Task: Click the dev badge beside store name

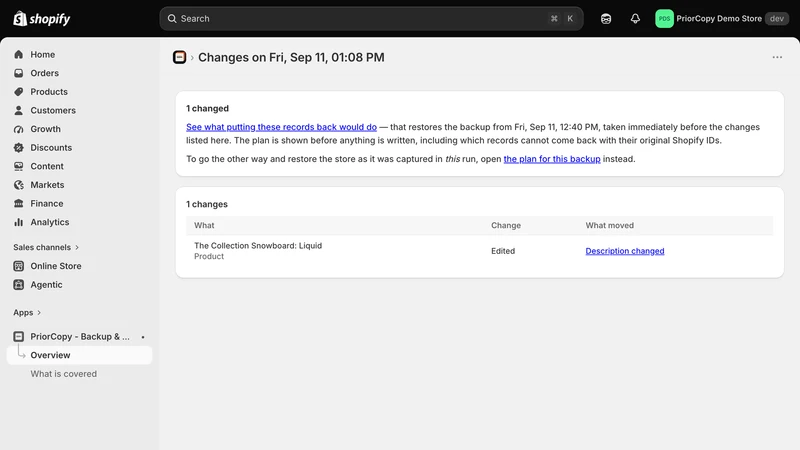Action: (777, 19)
